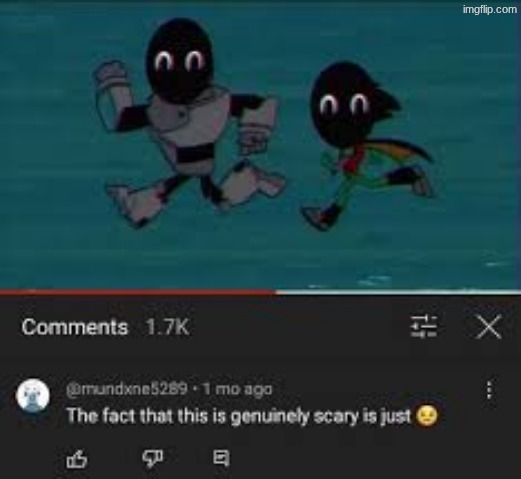Like the comment with thumbs up icon
521x479 pixels.
point(77,459)
